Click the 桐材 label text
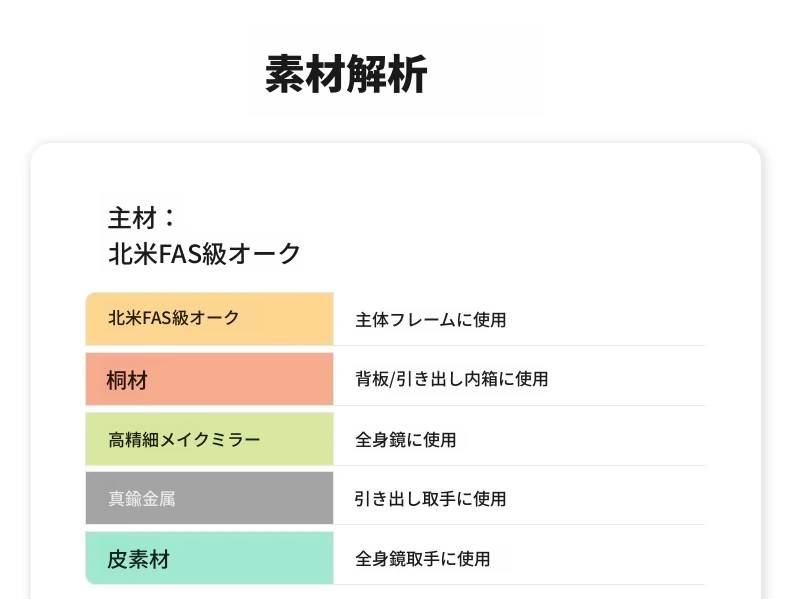The image size is (790, 599). click(x=127, y=380)
